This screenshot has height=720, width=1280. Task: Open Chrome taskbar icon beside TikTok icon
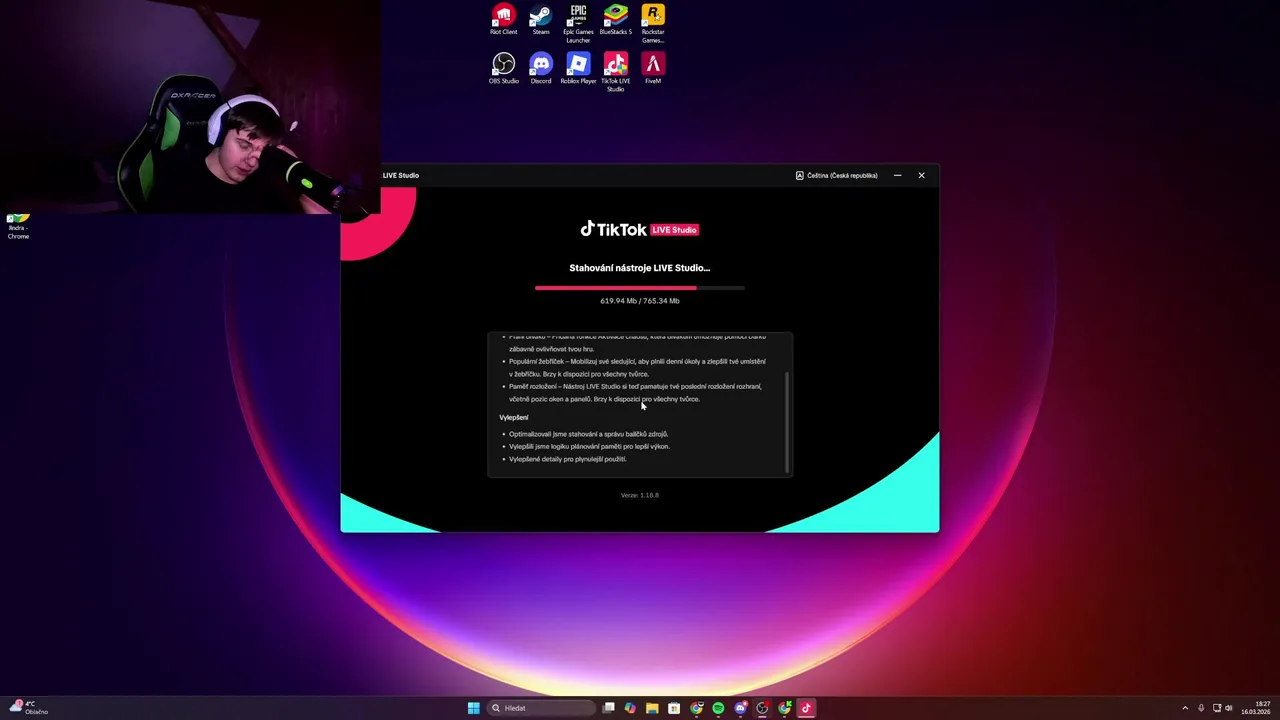coord(784,708)
